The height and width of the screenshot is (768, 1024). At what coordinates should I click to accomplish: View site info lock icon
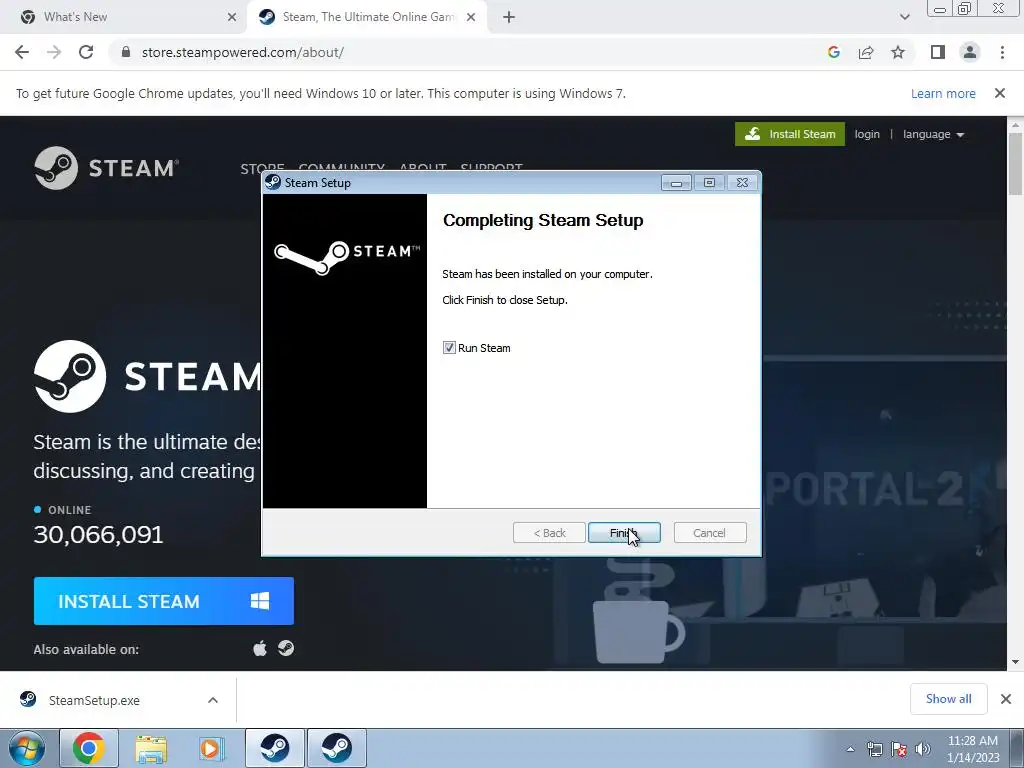click(126, 52)
